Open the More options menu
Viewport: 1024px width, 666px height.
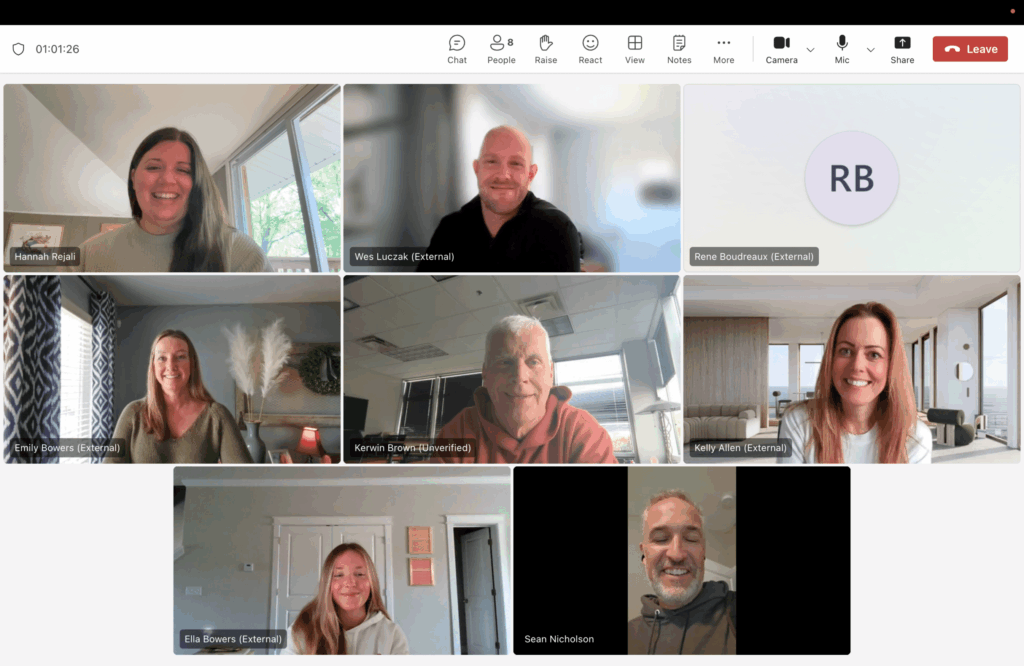[724, 49]
